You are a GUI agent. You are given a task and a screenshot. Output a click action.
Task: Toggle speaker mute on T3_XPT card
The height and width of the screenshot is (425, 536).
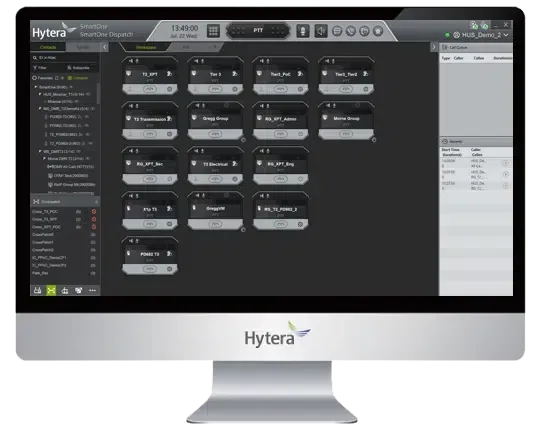[131, 61]
